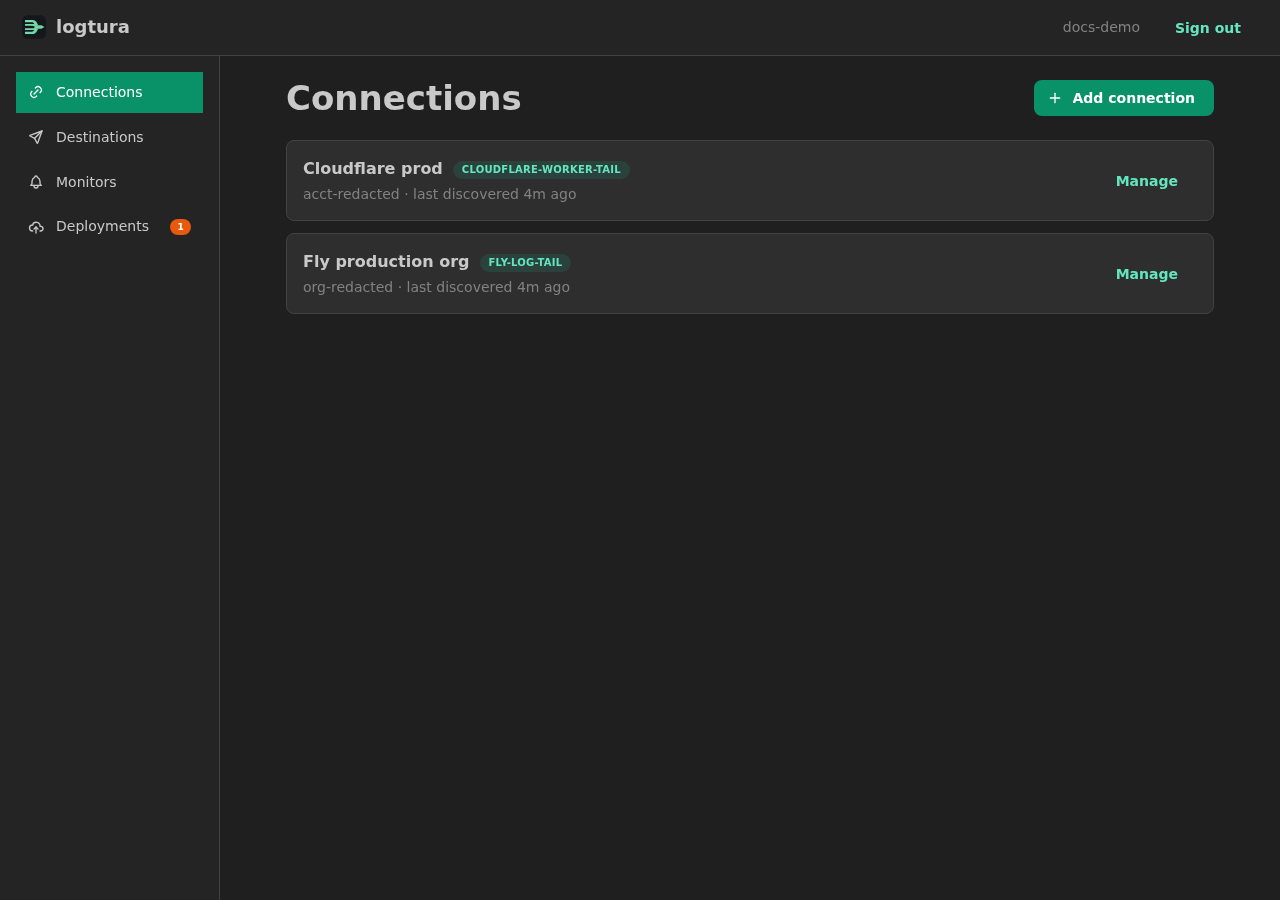The height and width of the screenshot is (900, 1280).
Task: Click the Monitors bell icon
Action: 36,182
